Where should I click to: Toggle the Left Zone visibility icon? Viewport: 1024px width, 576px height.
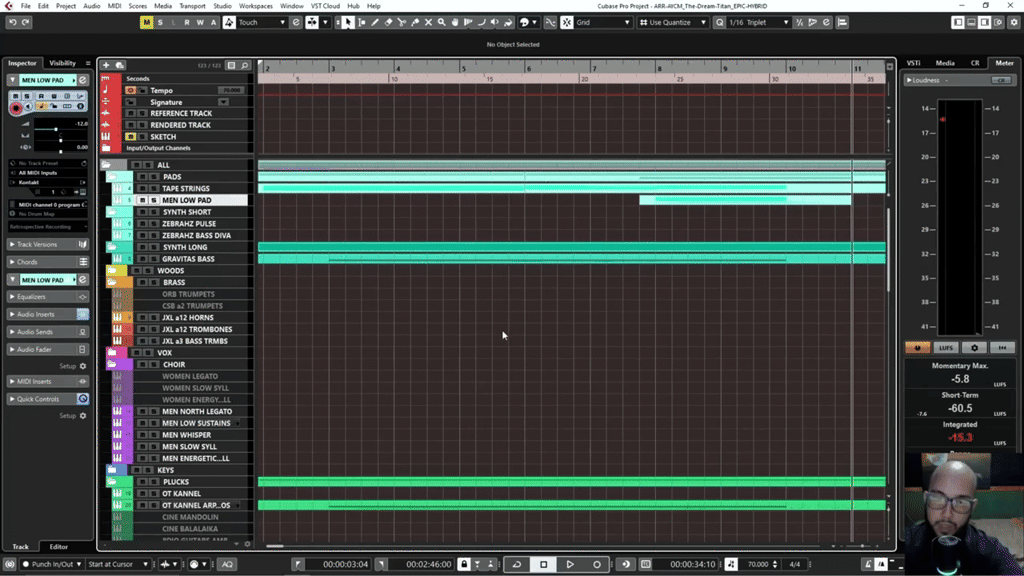coord(957,22)
